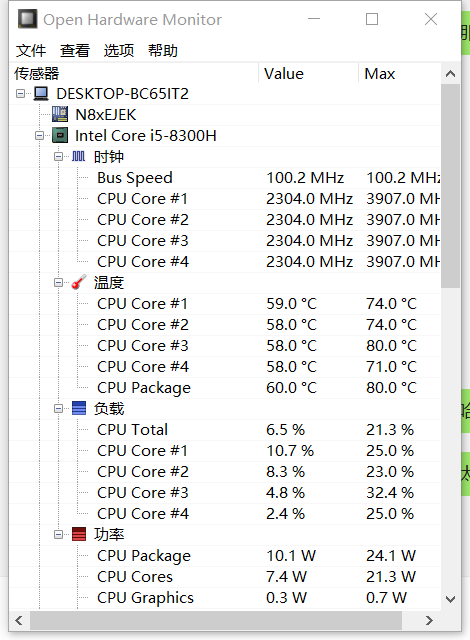Click the vertical scrollbar down arrow

point(450,599)
